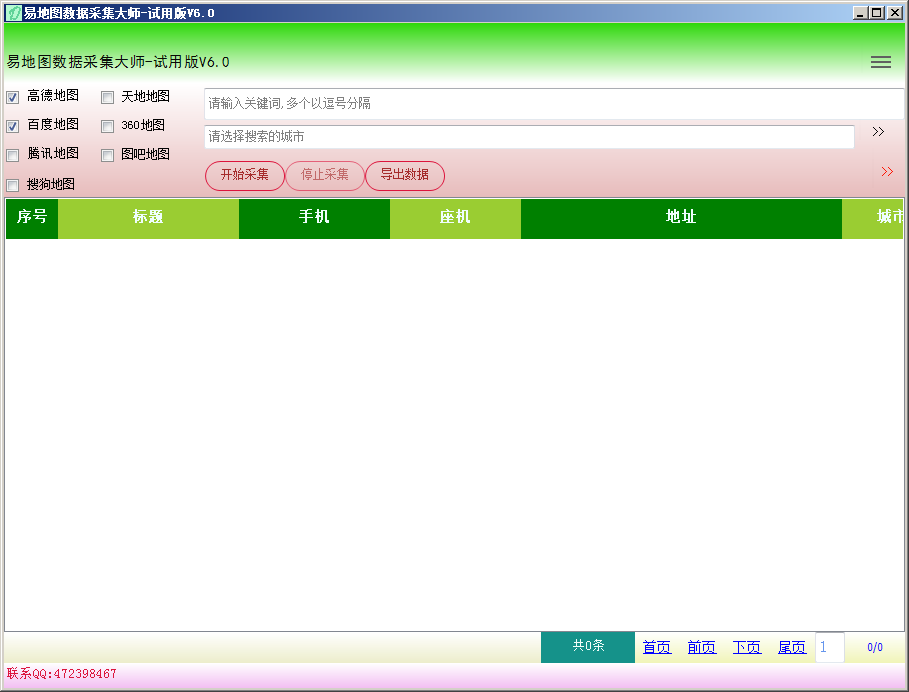This screenshot has height=692, width=909.
Task: Focus the keyword input field
Action: pos(554,104)
